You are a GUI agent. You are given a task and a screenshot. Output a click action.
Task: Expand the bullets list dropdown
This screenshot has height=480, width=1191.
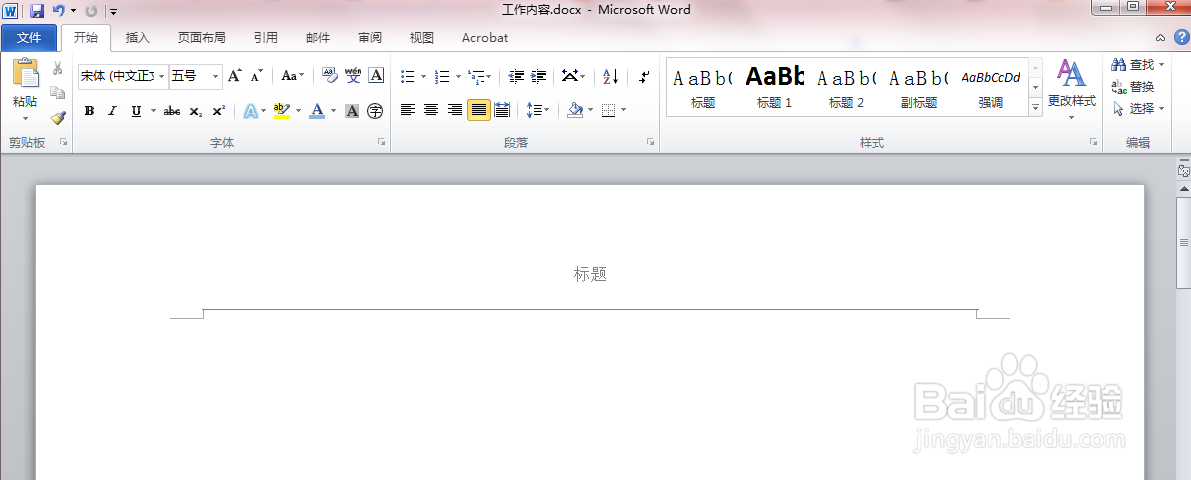[423, 76]
